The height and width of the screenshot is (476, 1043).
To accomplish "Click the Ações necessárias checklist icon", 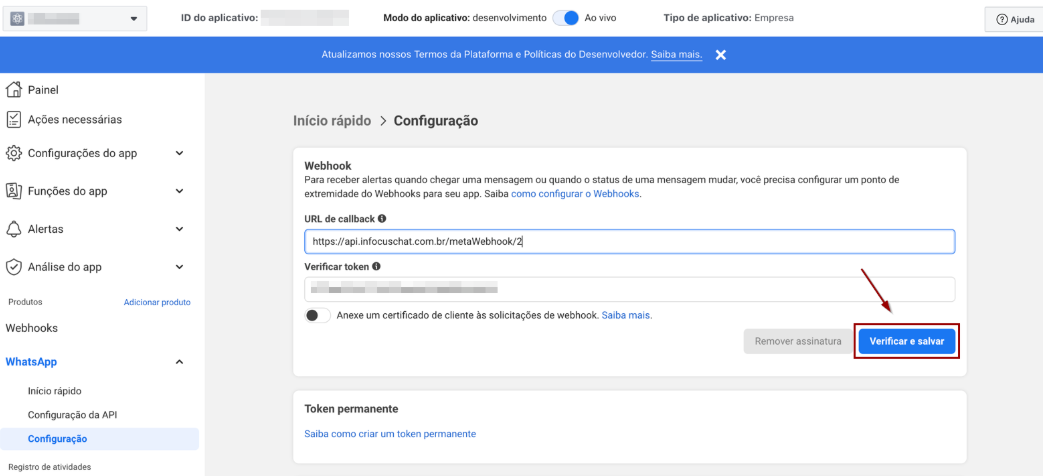I will pyautogui.click(x=14, y=119).
